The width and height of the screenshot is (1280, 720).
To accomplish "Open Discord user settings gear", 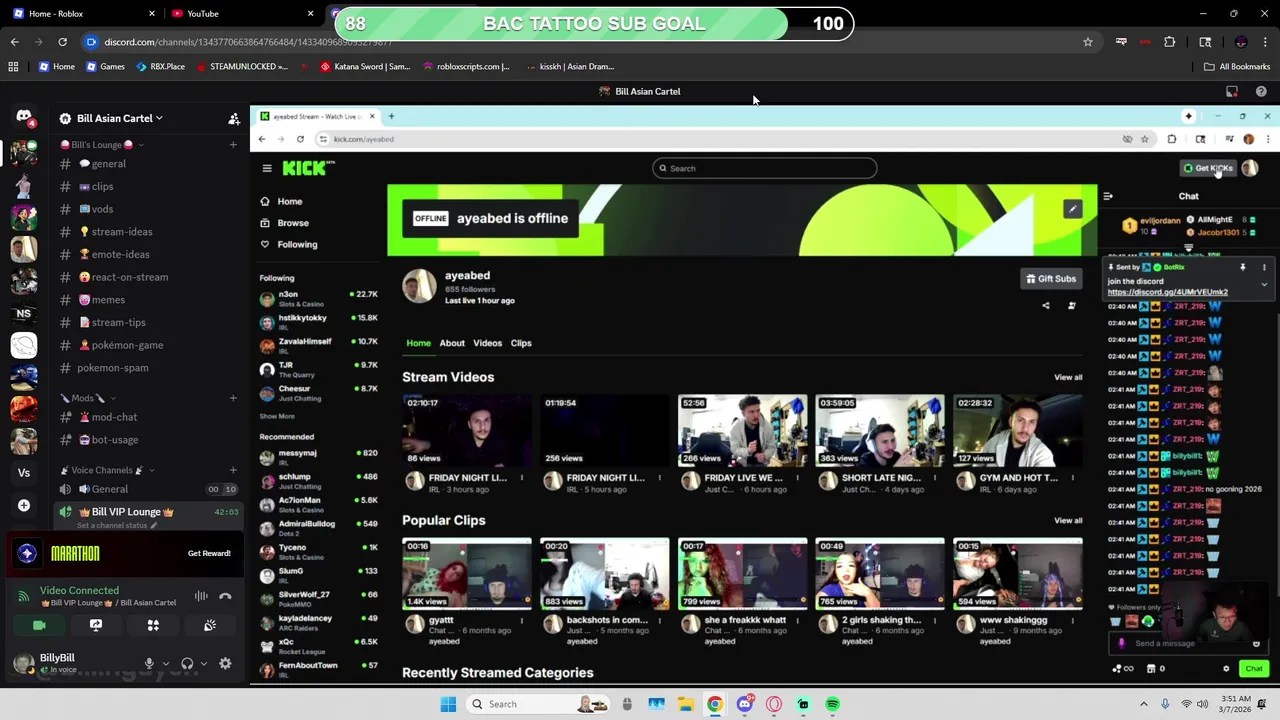I will pos(225,663).
